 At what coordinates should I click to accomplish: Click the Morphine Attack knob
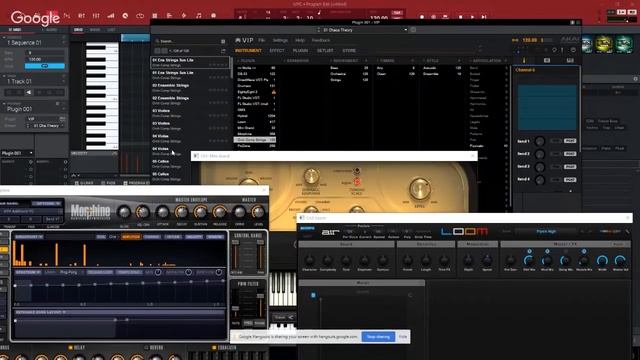click(x=162, y=212)
